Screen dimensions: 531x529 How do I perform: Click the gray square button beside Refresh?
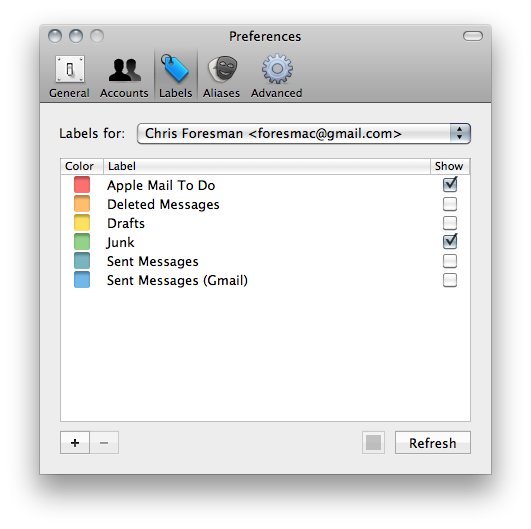click(x=373, y=442)
